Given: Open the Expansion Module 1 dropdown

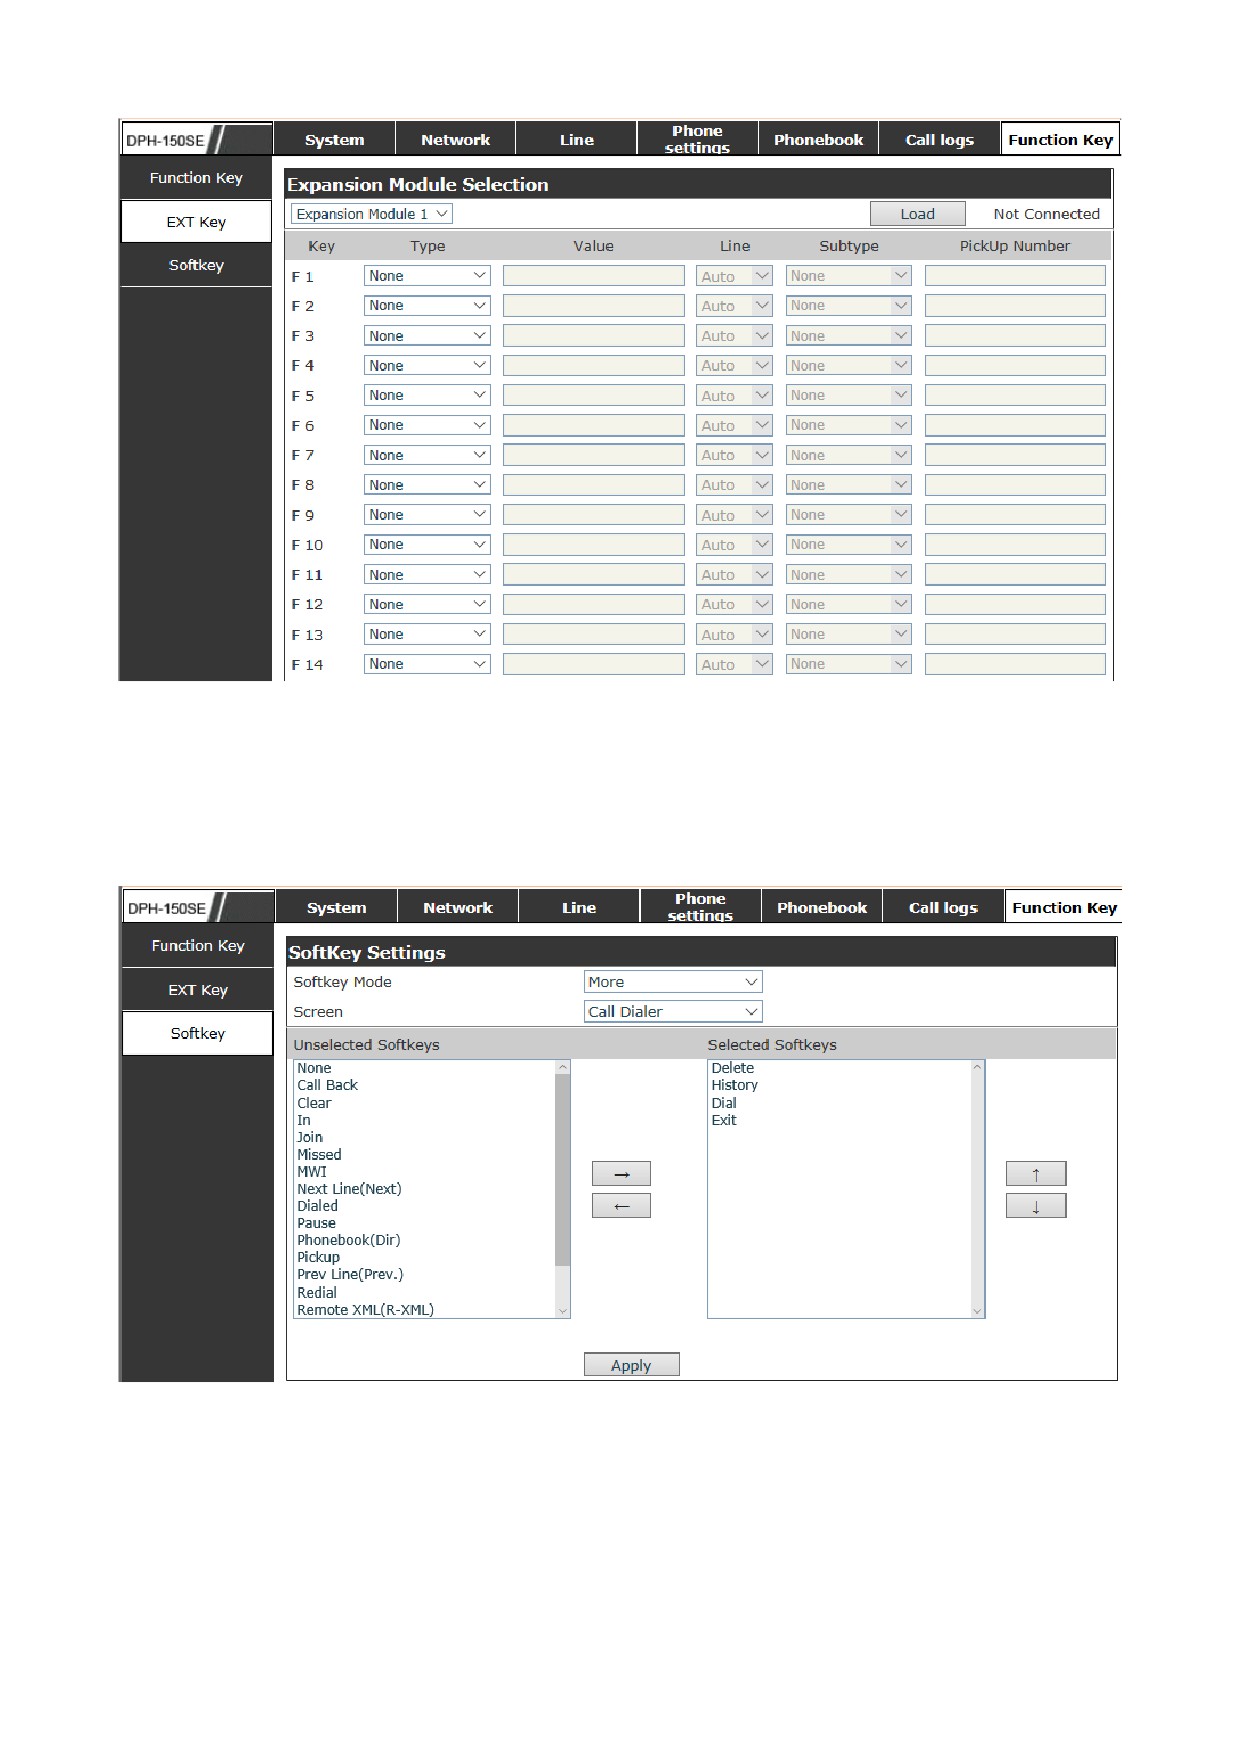Looking at the screenshot, I should (372, 214).
